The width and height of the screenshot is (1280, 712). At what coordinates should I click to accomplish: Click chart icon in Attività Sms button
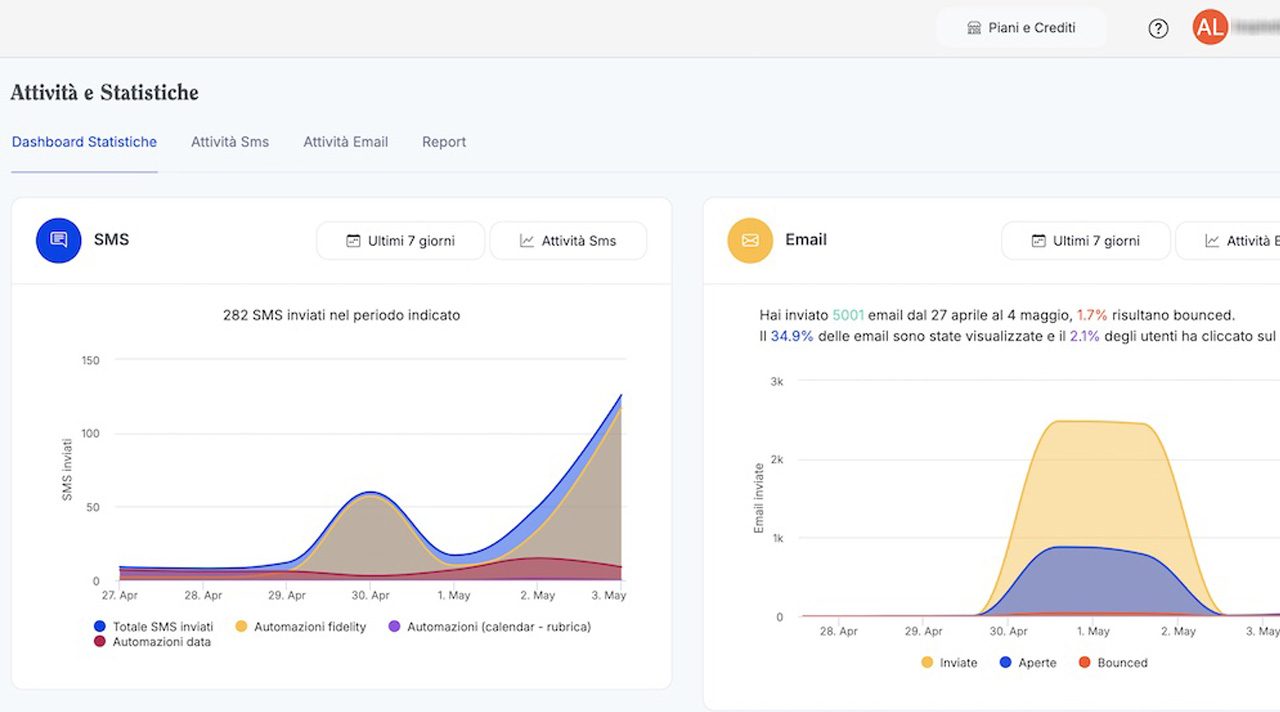point(526,241)
